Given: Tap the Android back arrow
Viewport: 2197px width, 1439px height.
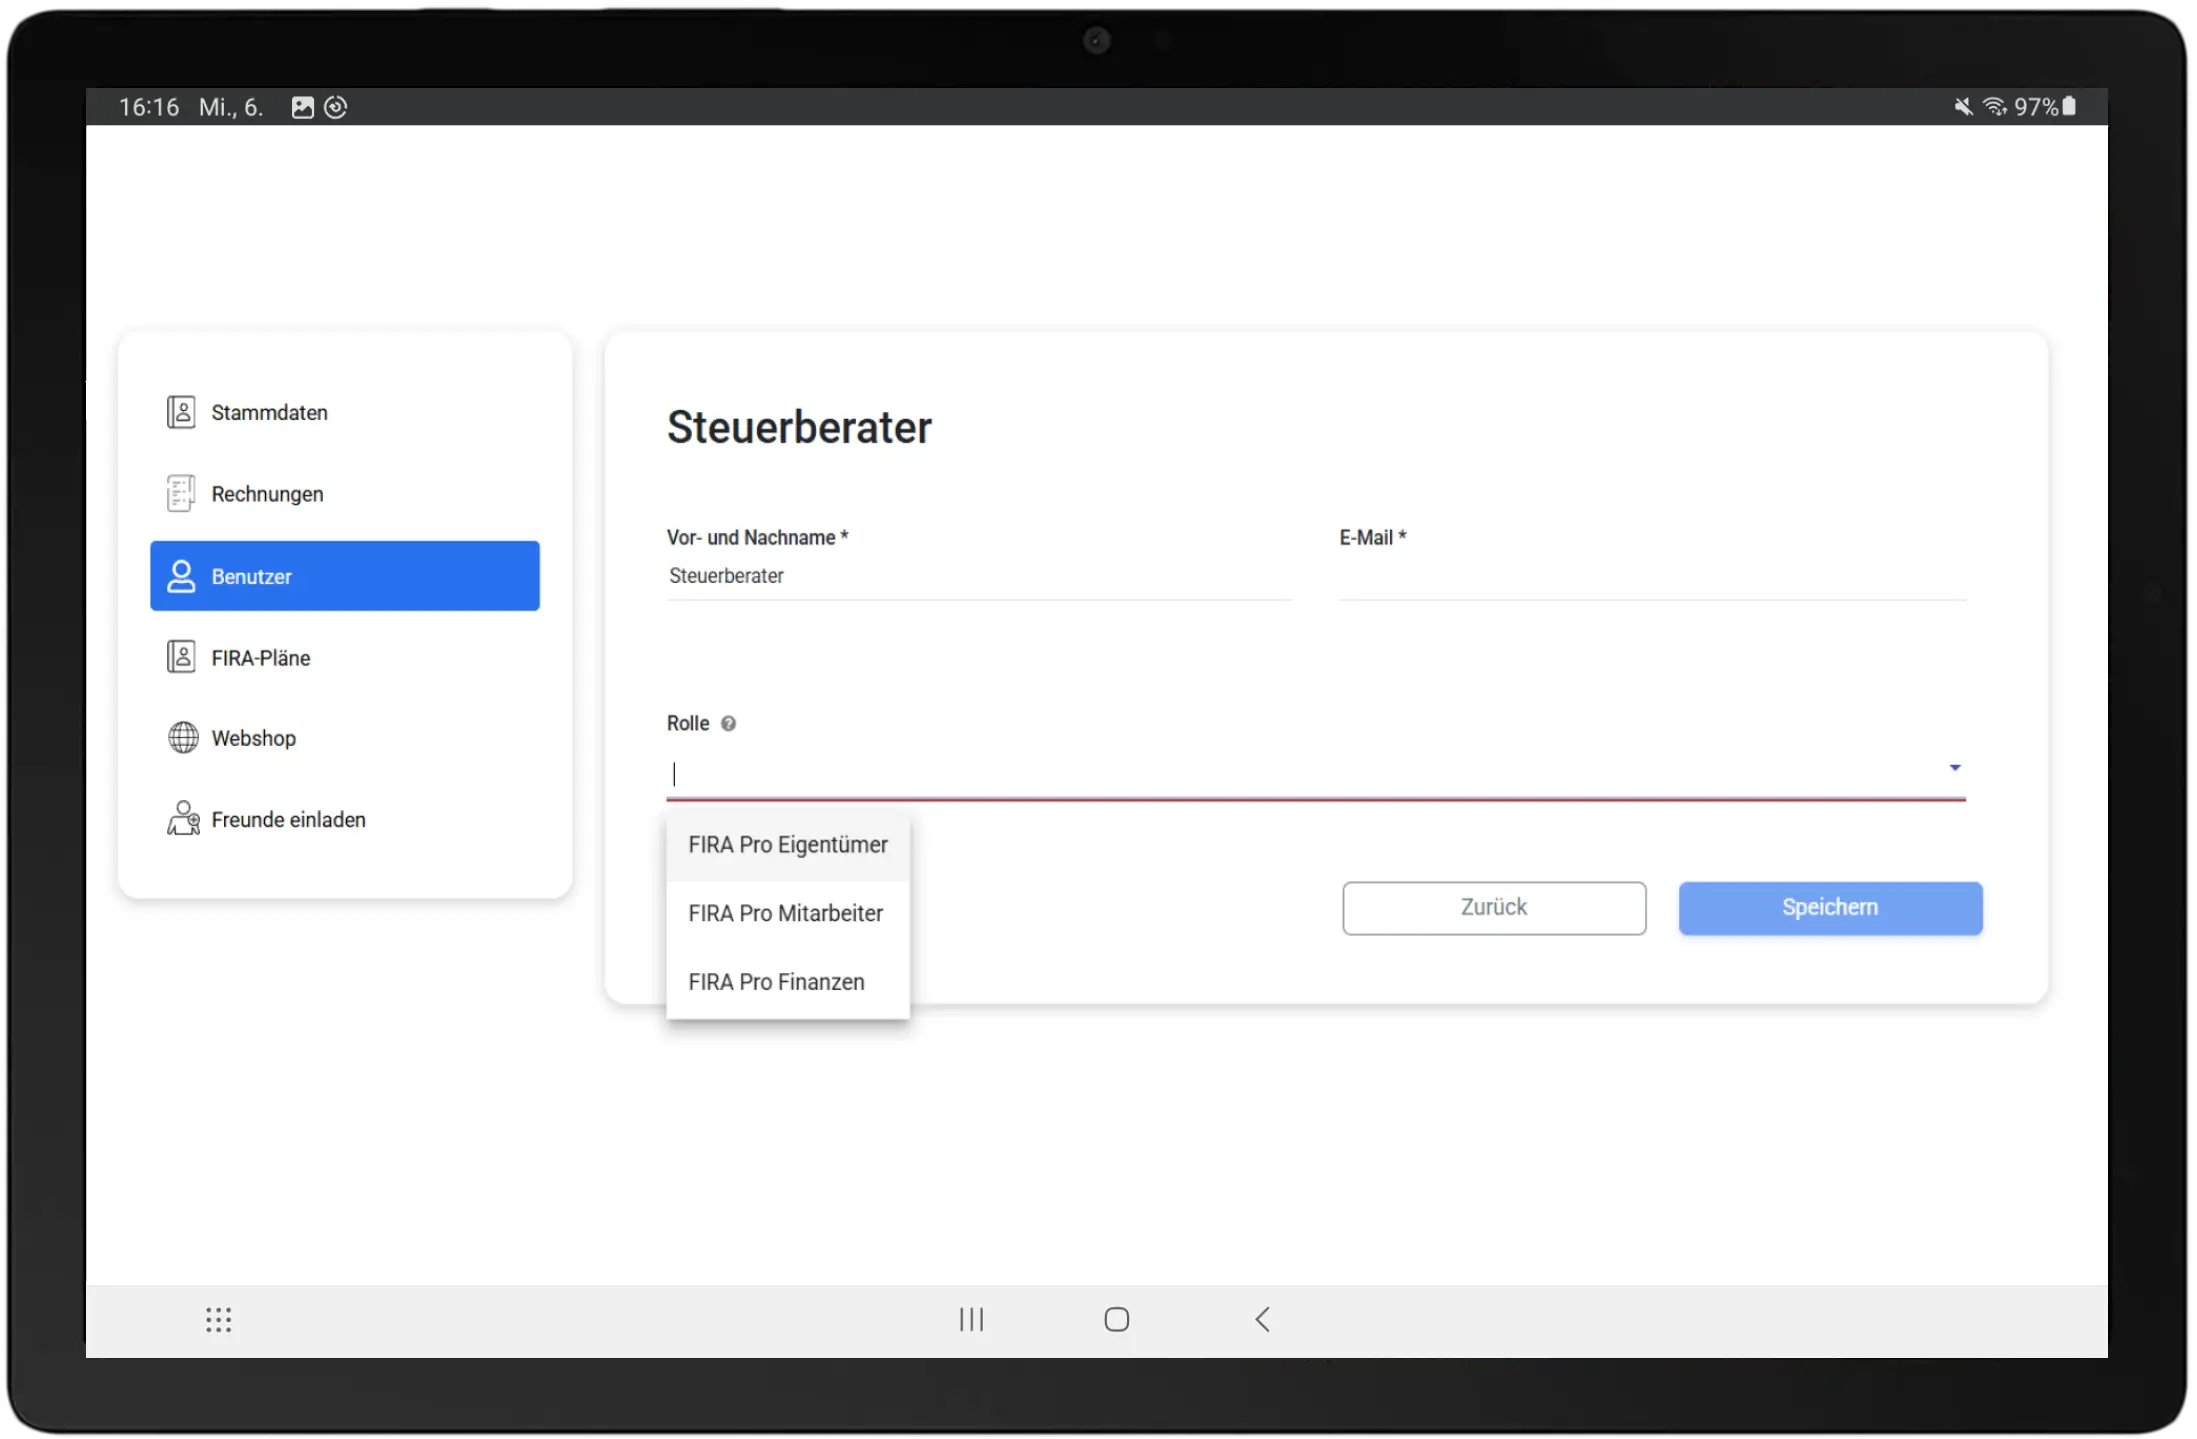Looking at the screenshot, I should click(1262, 1320).
